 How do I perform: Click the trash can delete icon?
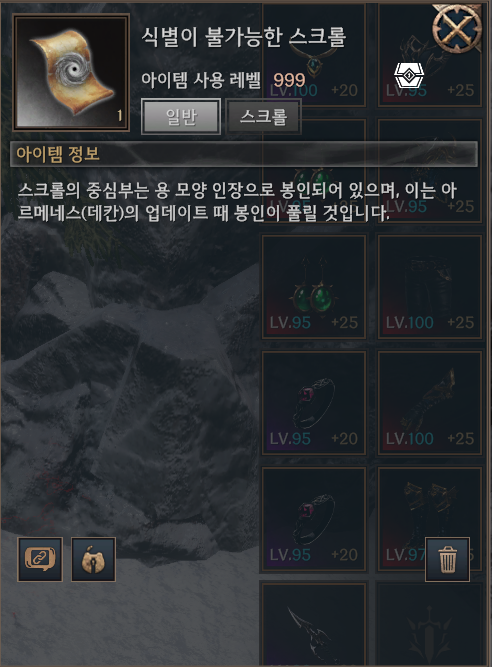pyautogui.click(x=447, y=559)
